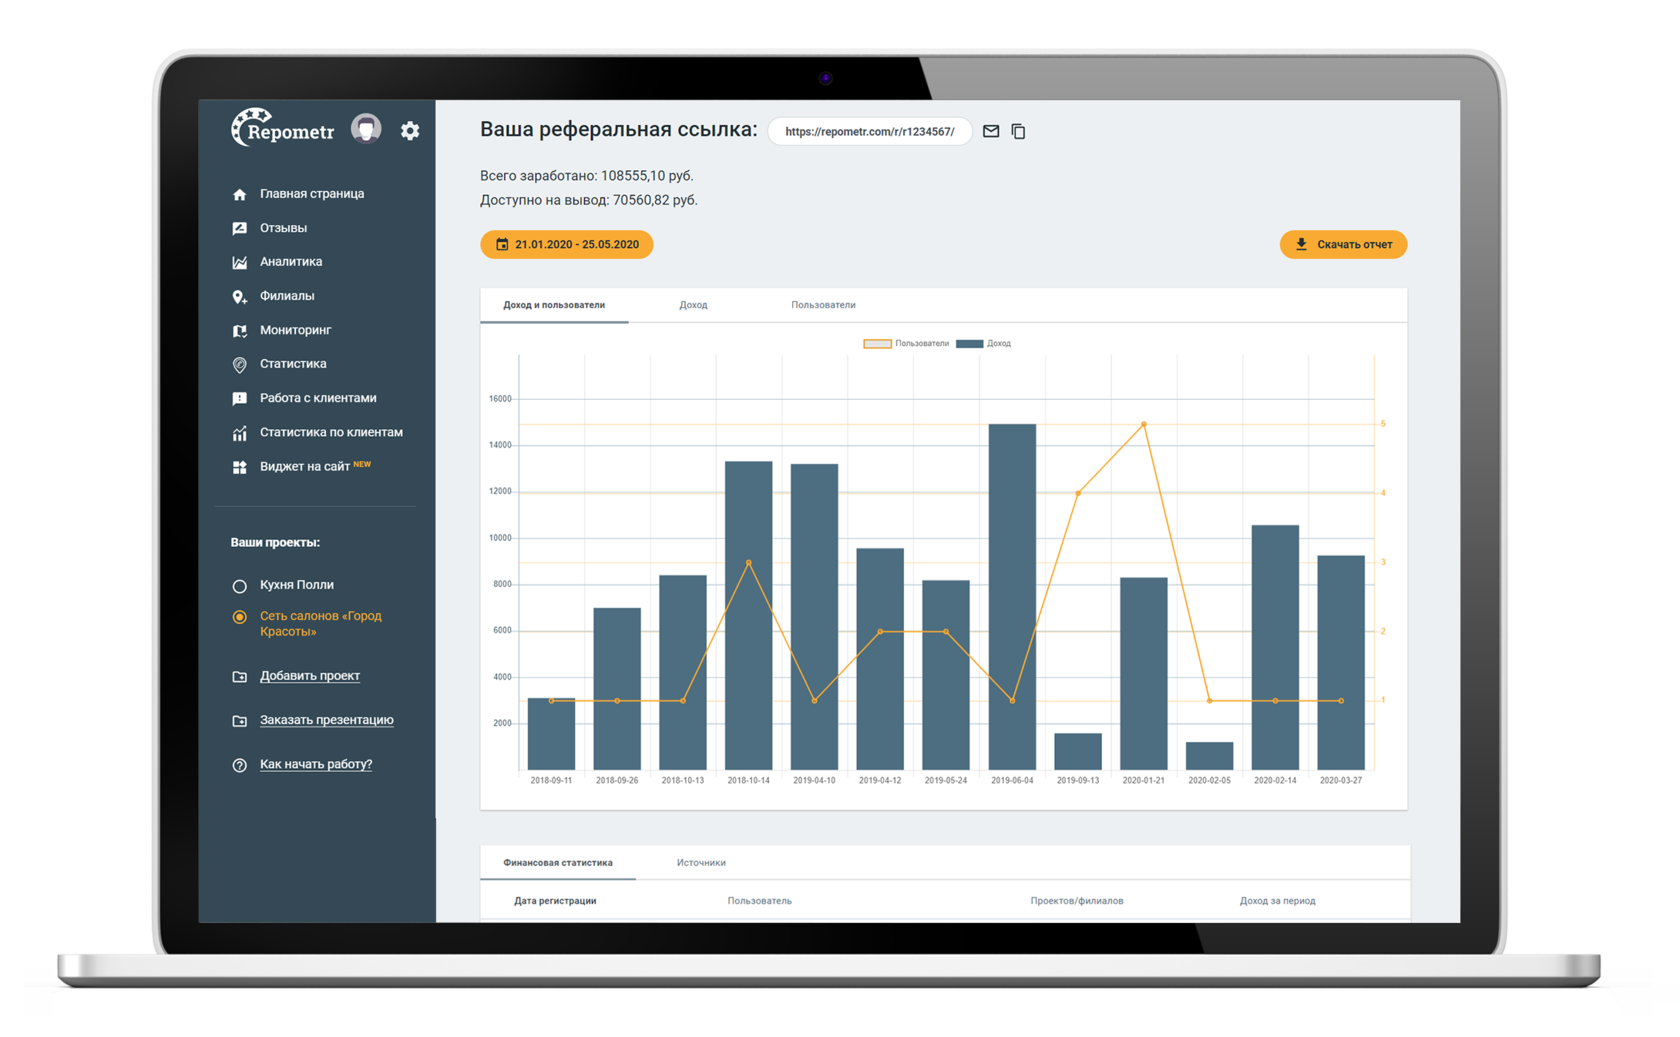
Task: Switch to the Доход chart tab
Action: (x=693, y=305)
